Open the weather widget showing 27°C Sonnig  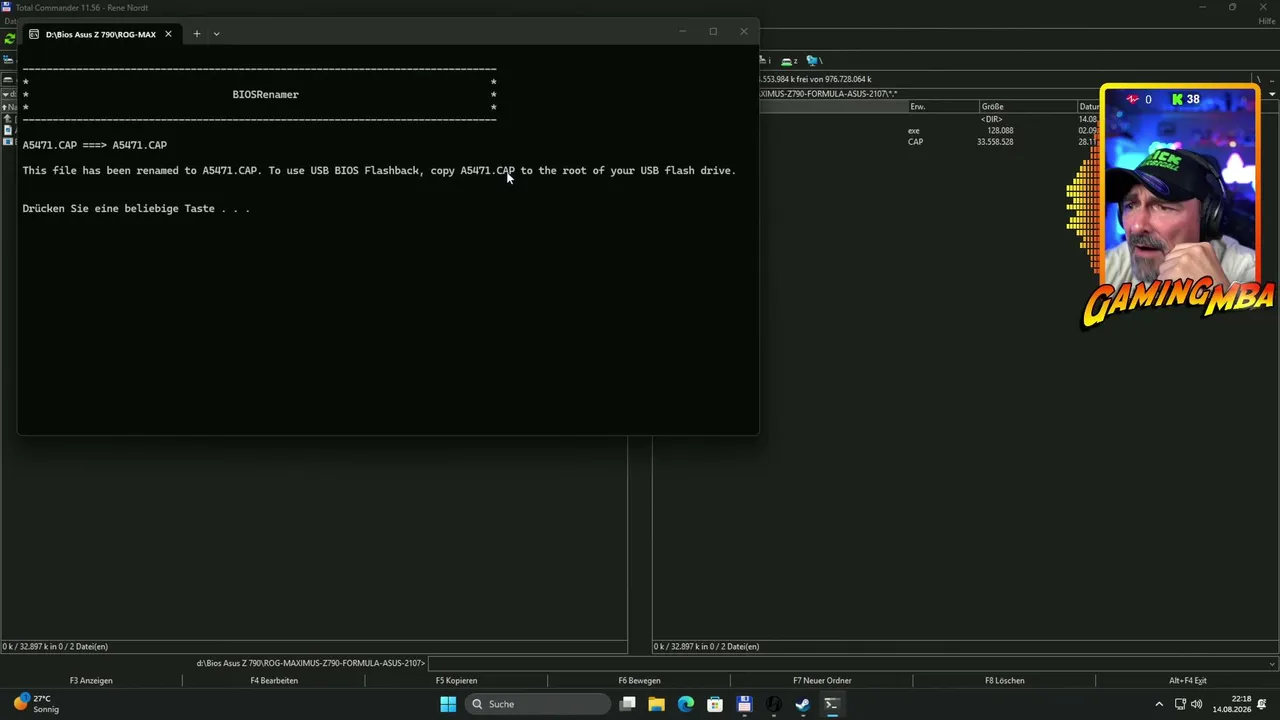pos(36,704)
